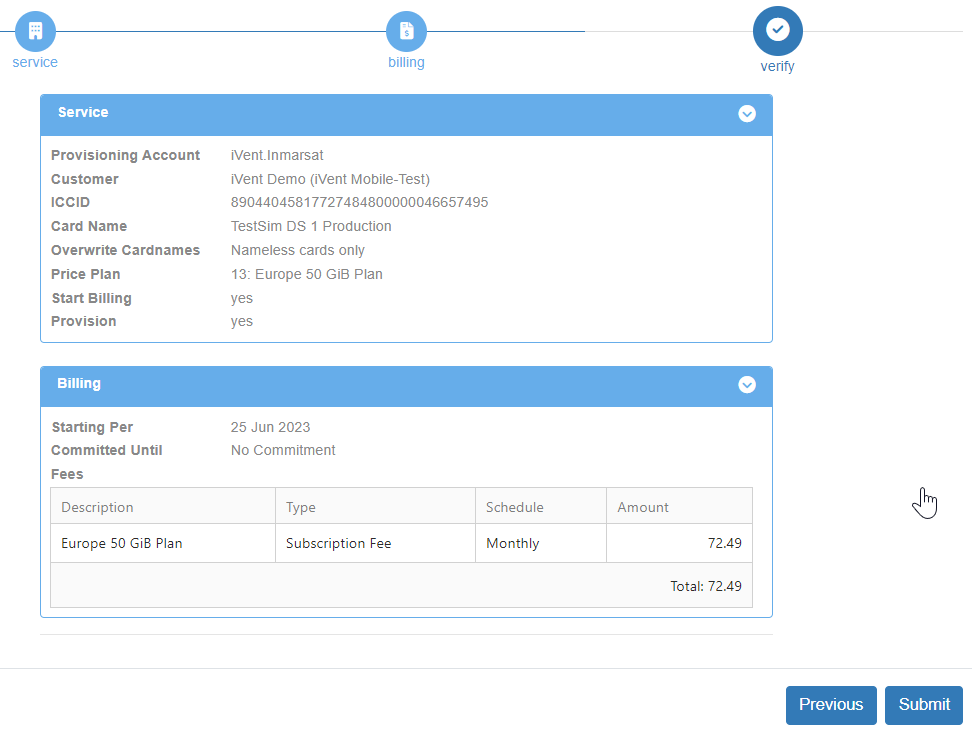Image resolution: width=972 pixels, height=734 pixels.
Task: Click the Description column header in Fees
Action: (97, 507)
